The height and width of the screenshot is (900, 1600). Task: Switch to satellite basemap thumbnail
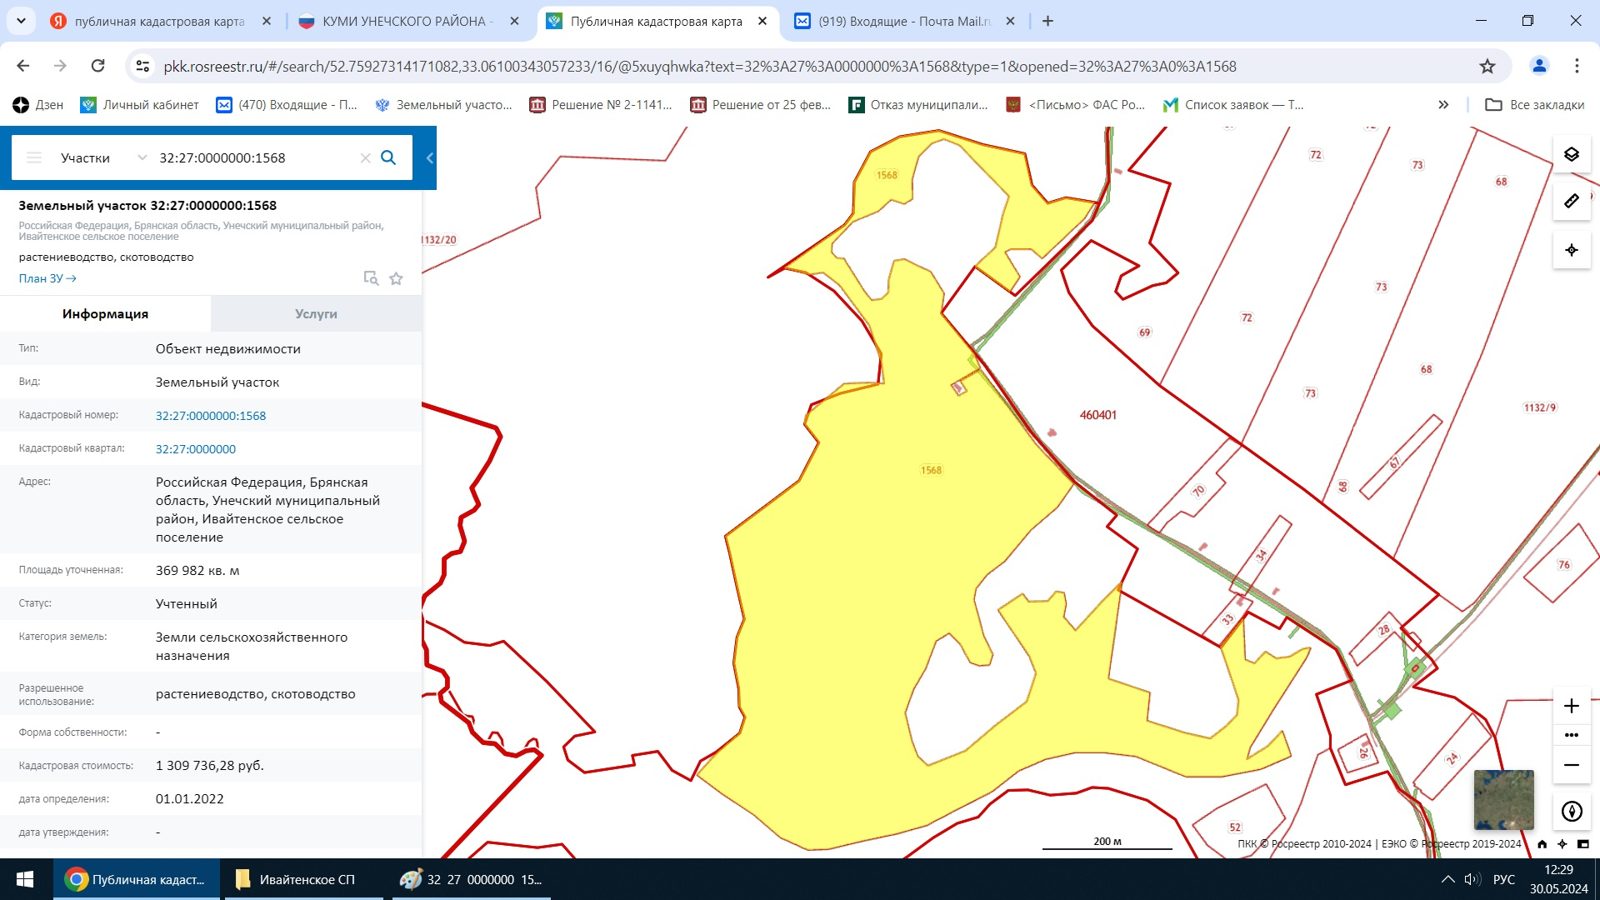(1503, 799)
